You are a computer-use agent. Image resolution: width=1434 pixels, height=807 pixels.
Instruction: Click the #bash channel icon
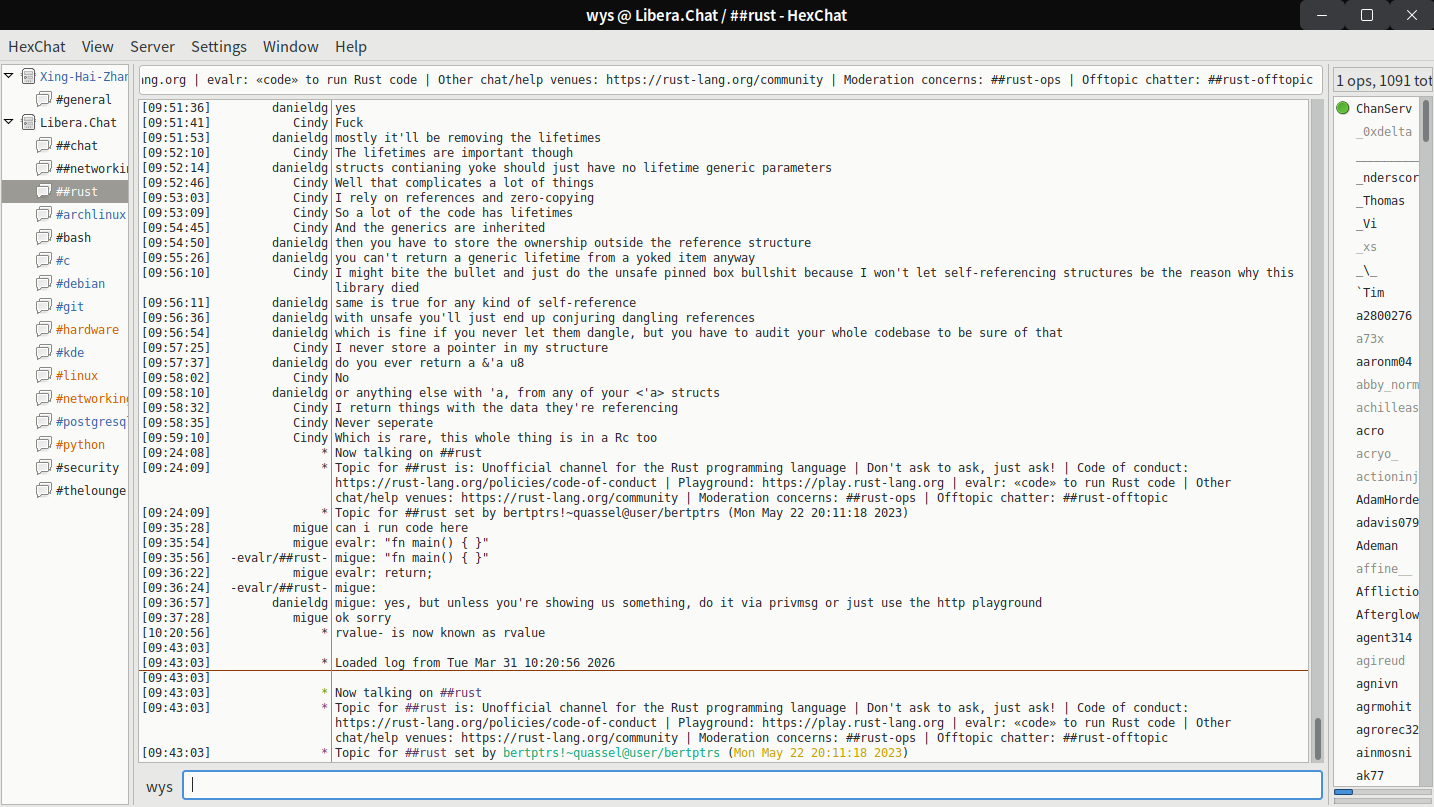tap(44, 237)
